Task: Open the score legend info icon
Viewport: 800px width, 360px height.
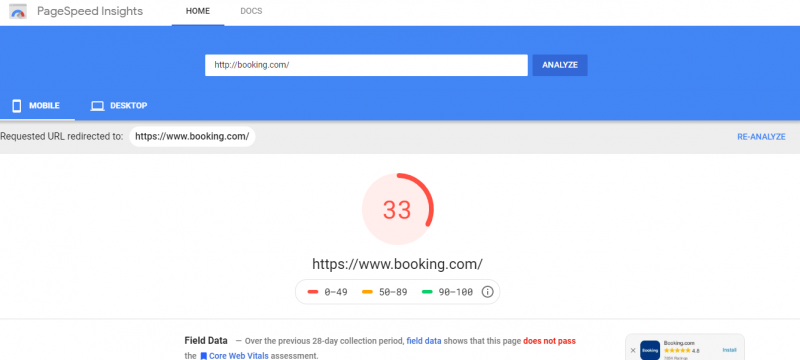Action: [488, 292]
